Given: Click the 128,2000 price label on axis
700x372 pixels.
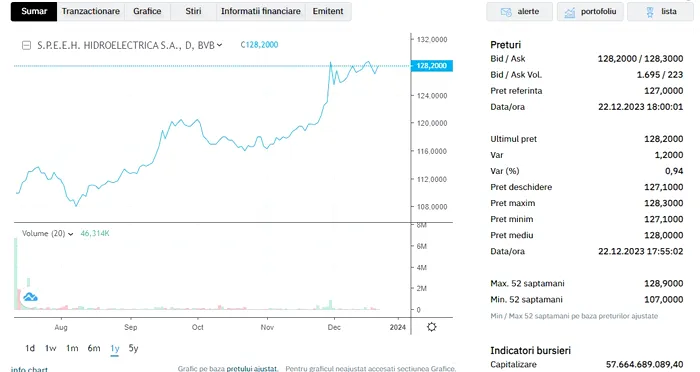Looking at the screenshot, I should [432, 66].
